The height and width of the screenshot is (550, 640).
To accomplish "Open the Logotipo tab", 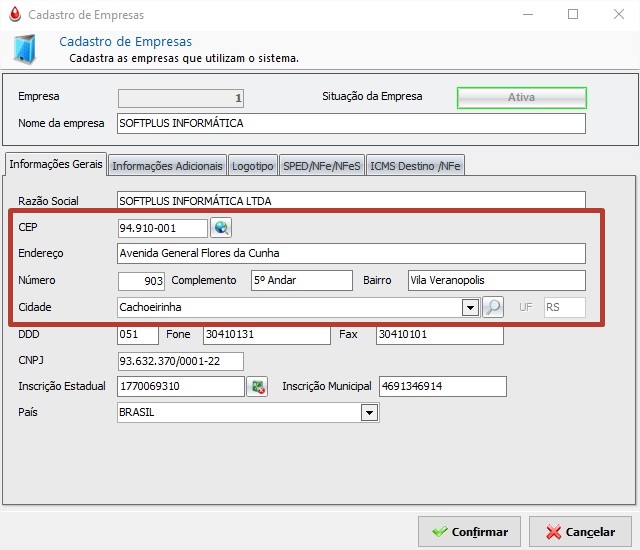I will click(253, 166).
